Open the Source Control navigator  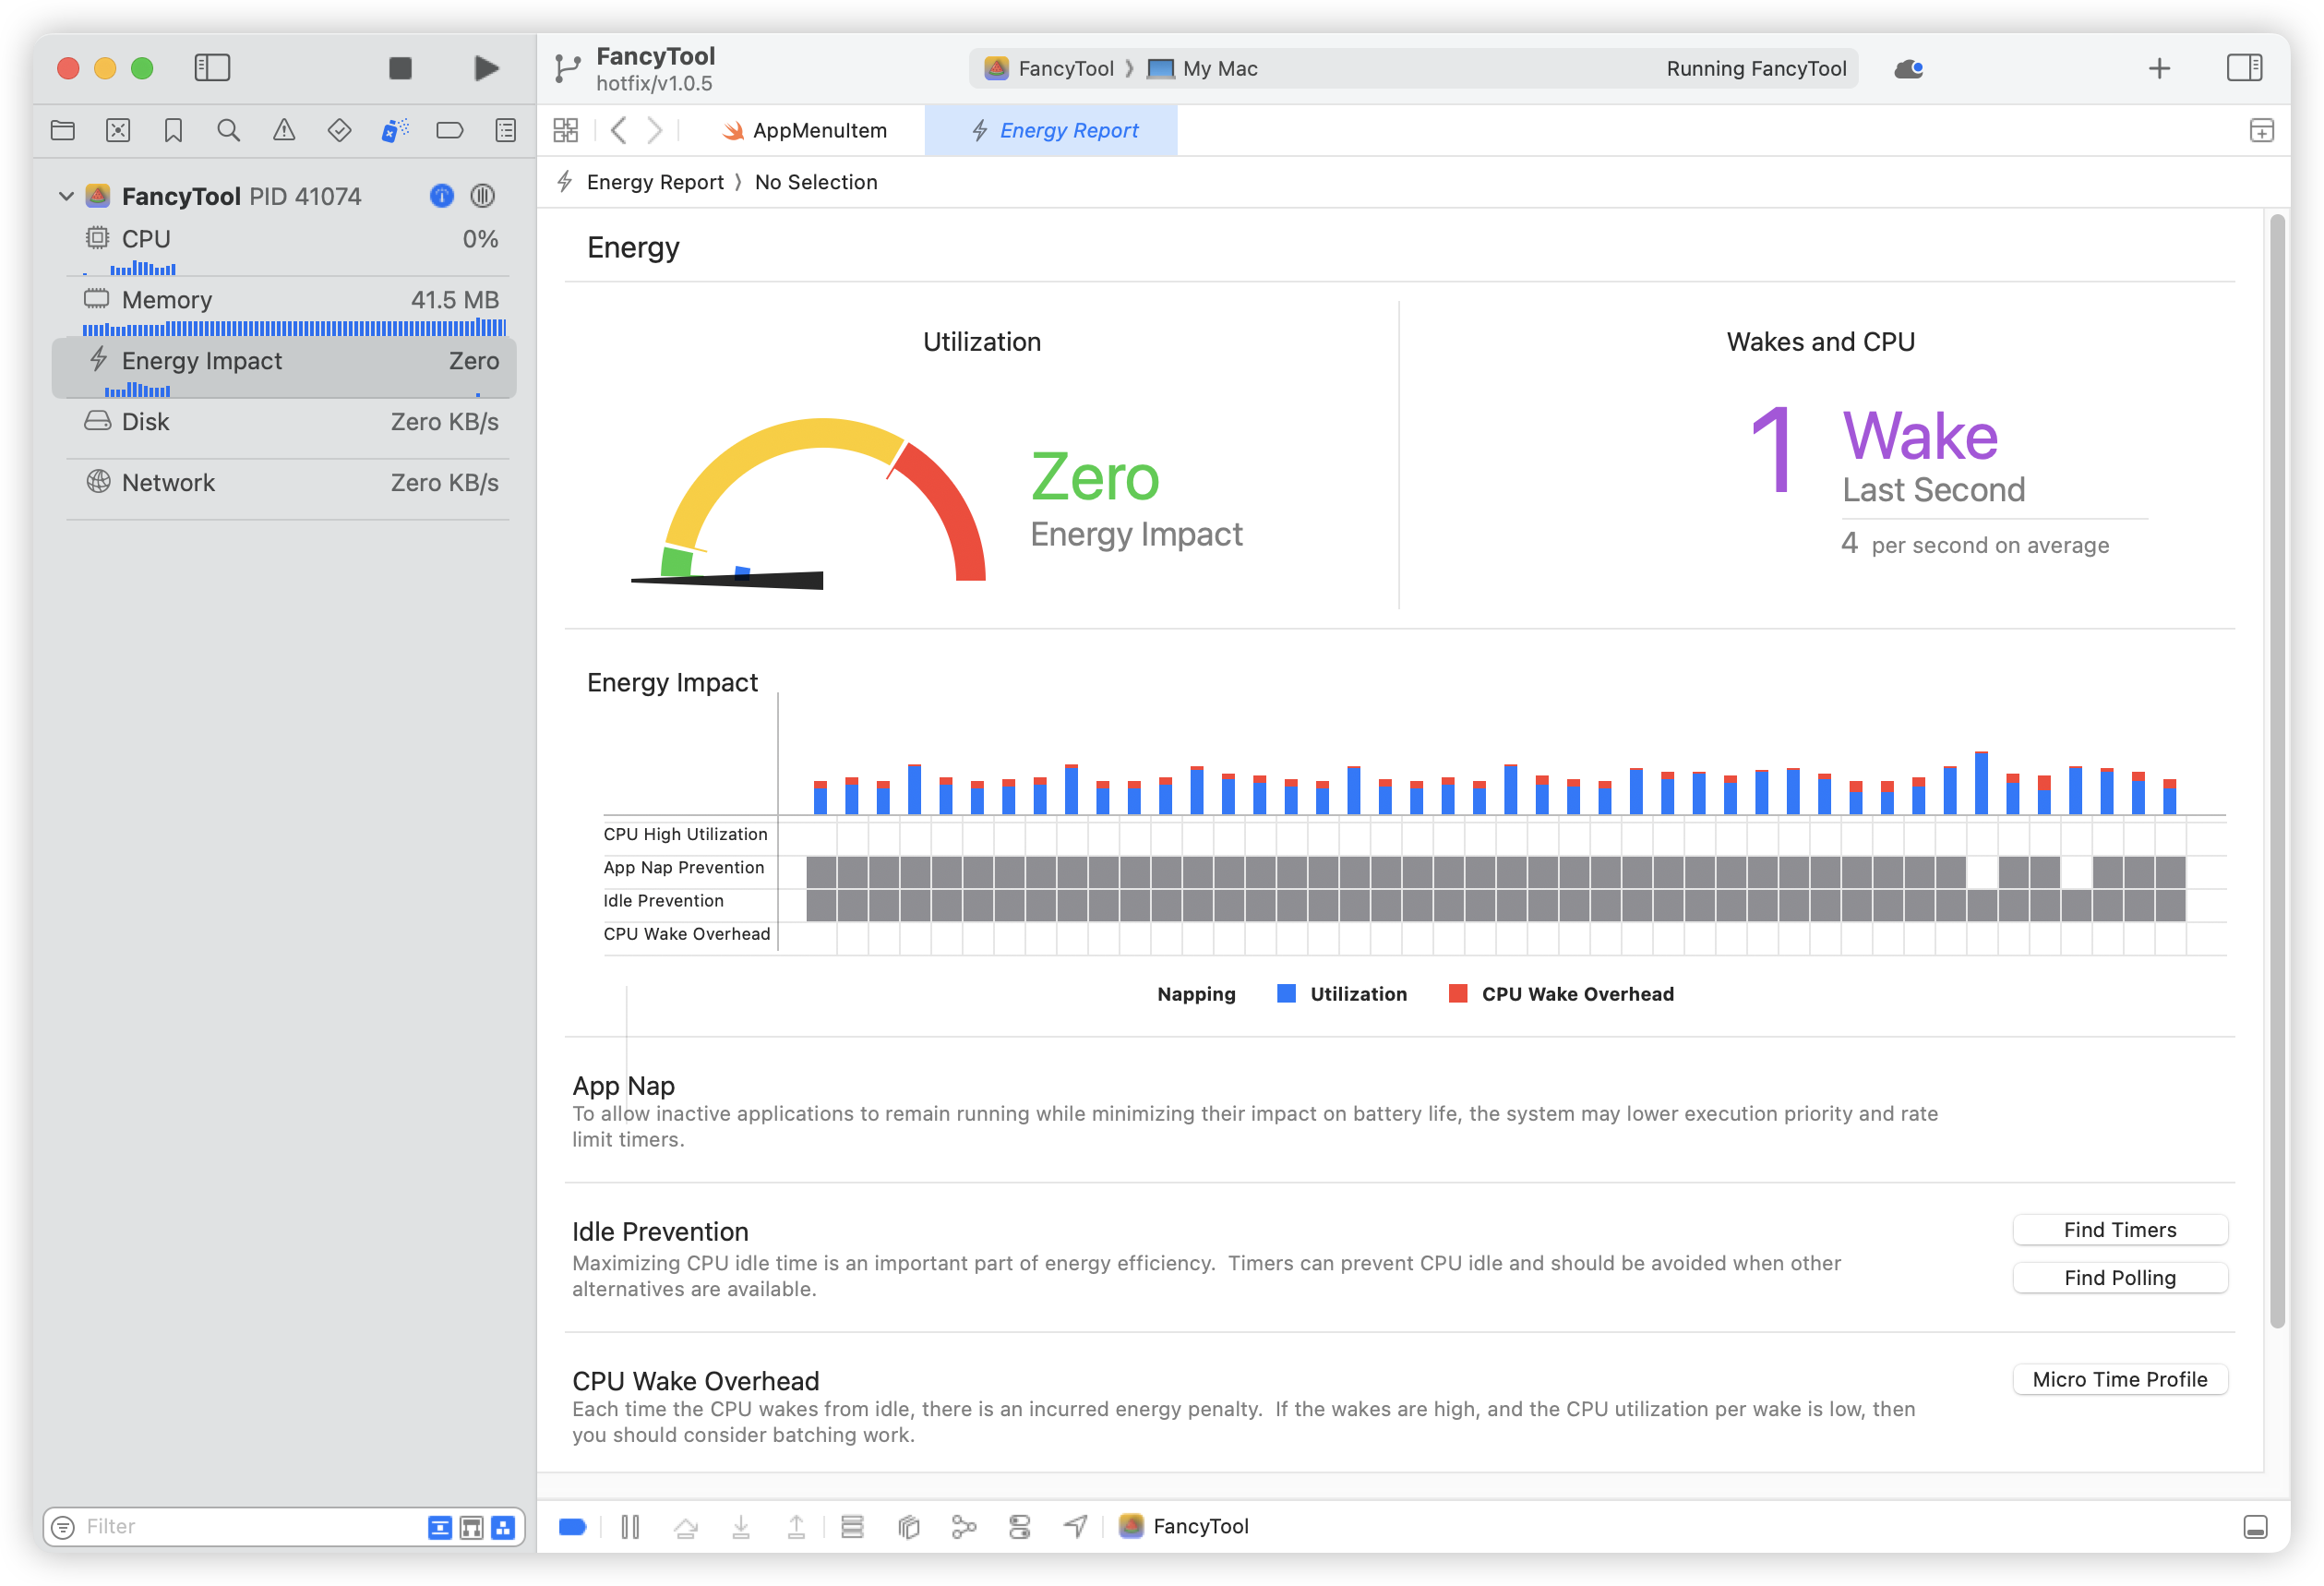[118, 130]
